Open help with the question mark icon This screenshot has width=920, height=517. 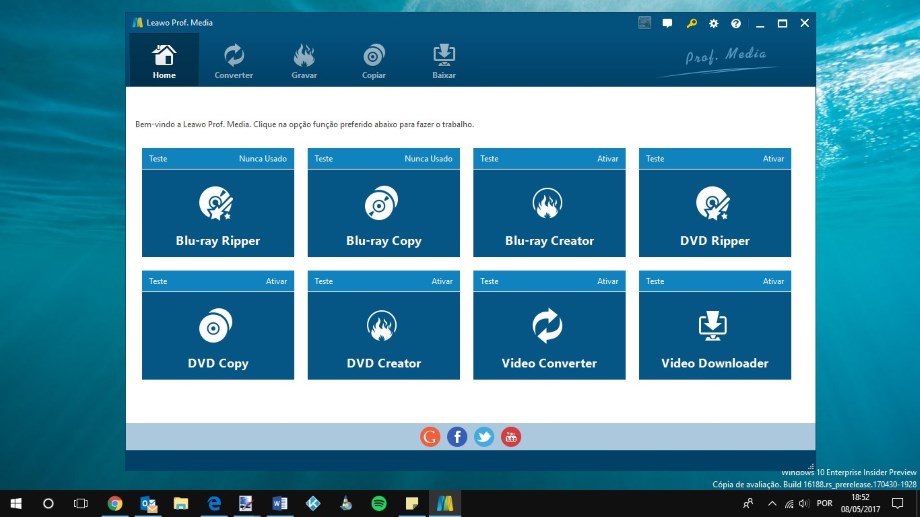click(x=736, y=23)
